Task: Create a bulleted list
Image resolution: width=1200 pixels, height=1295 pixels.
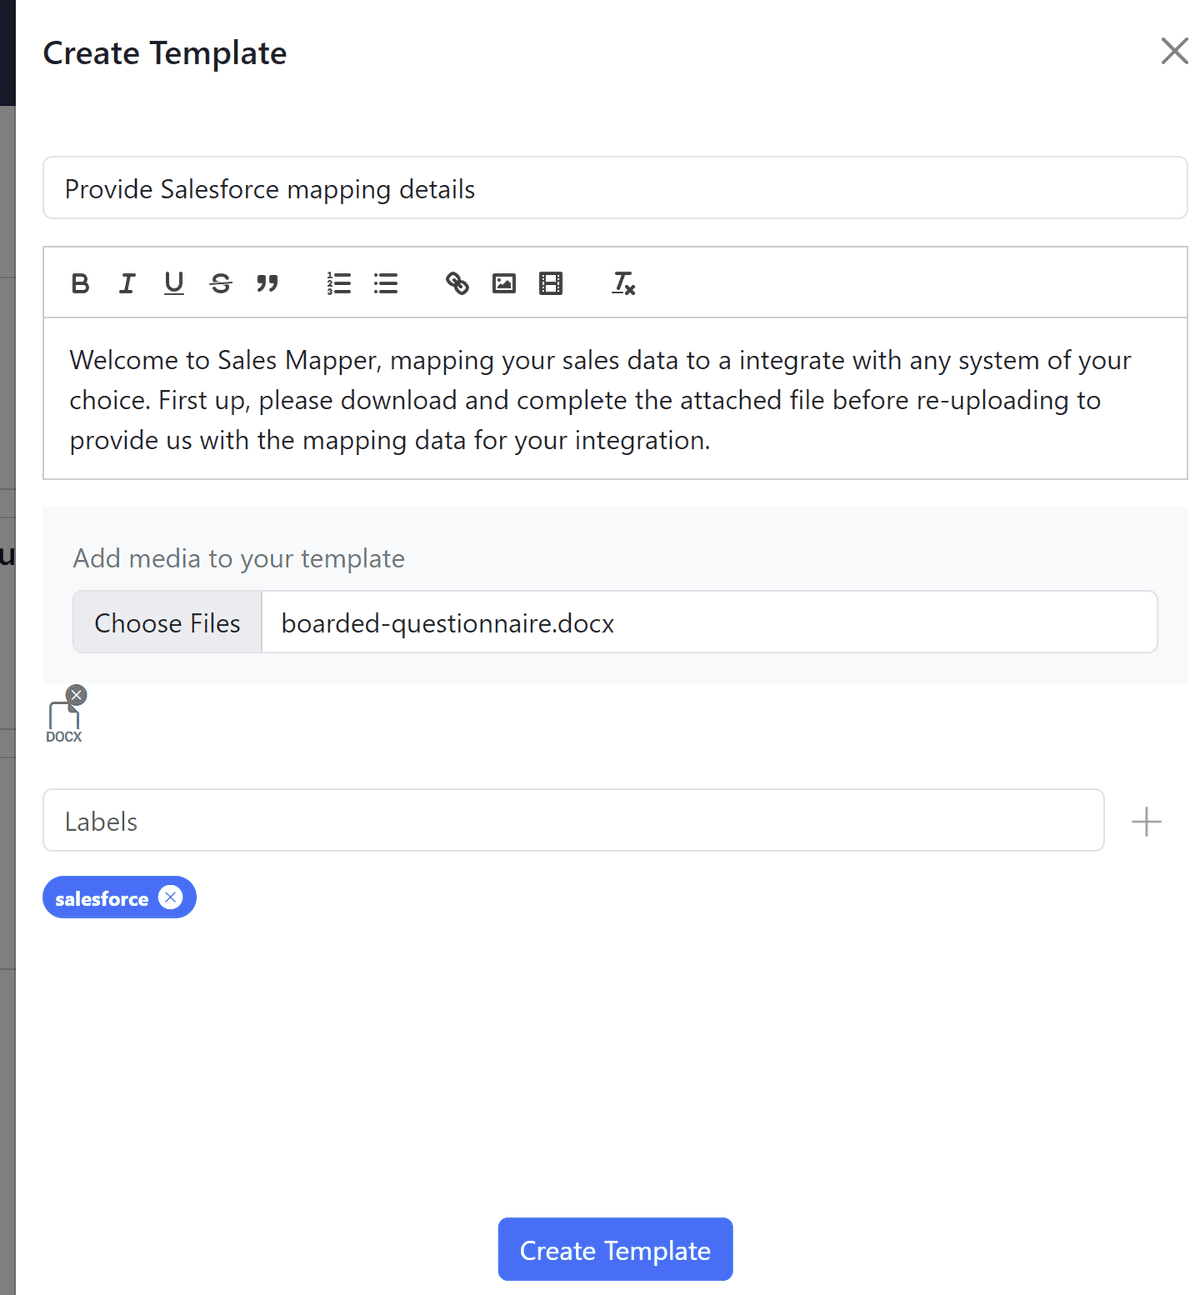Action: pos(386,284)
